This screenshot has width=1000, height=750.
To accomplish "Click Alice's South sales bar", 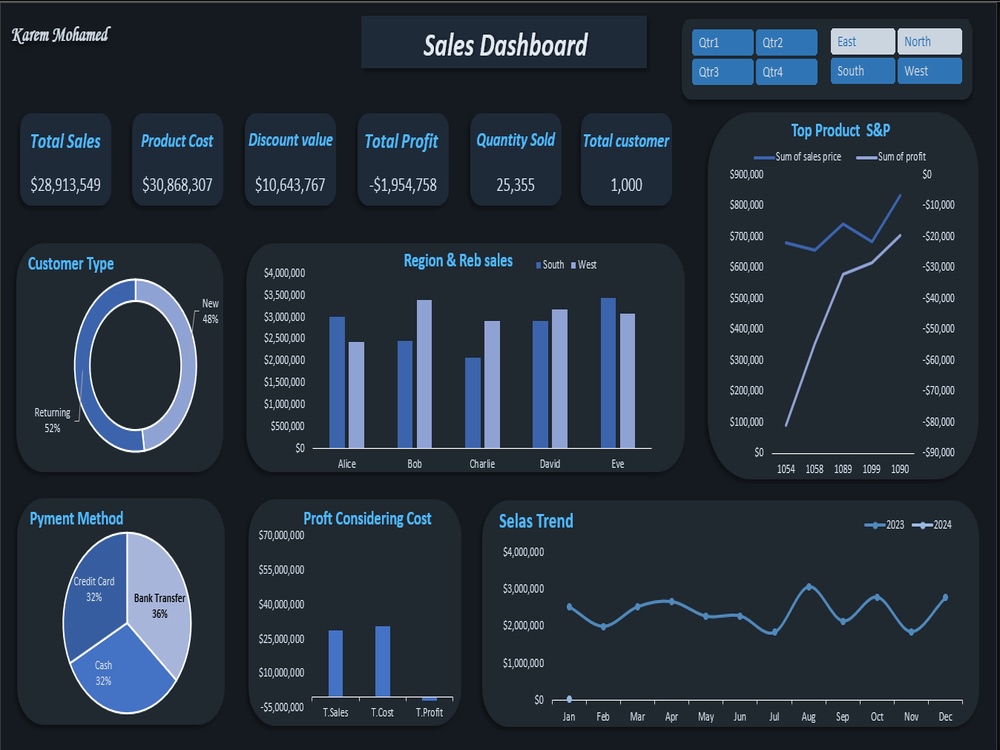I will pyautogui.click(x=337, y=382).
